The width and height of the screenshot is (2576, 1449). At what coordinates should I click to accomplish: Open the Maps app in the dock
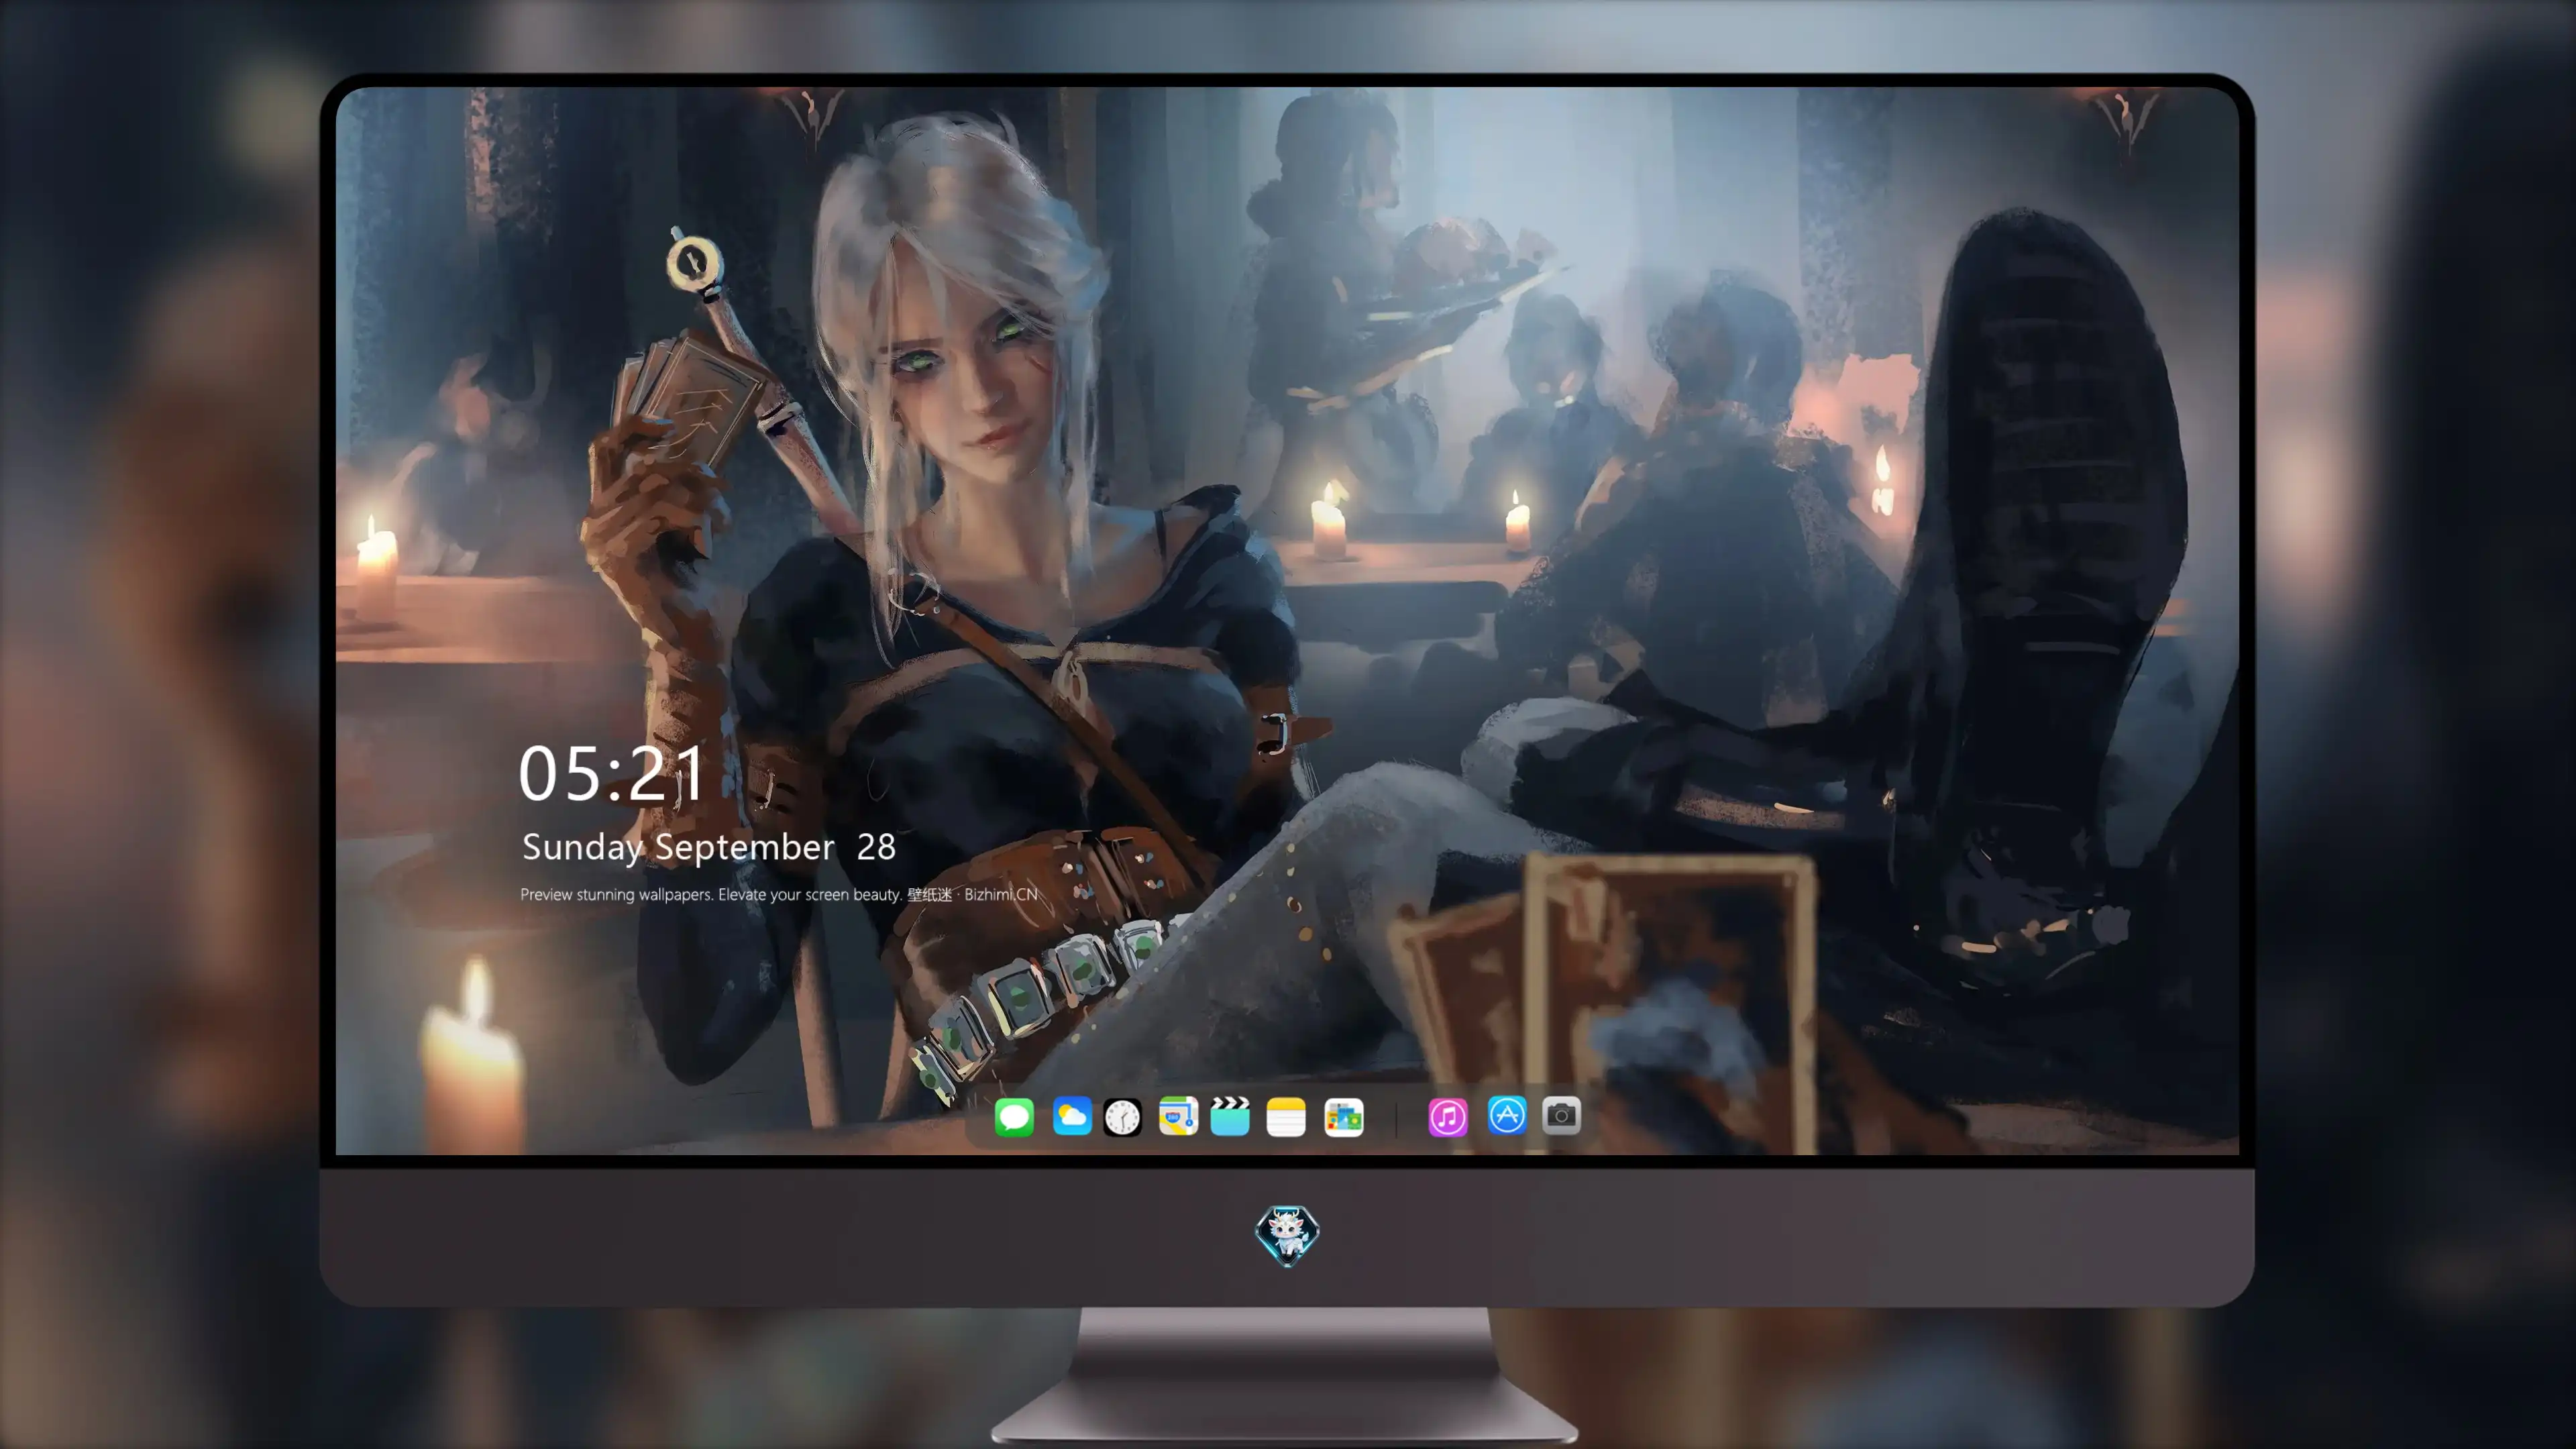pyautogui.click(x=1178, y=1116)
